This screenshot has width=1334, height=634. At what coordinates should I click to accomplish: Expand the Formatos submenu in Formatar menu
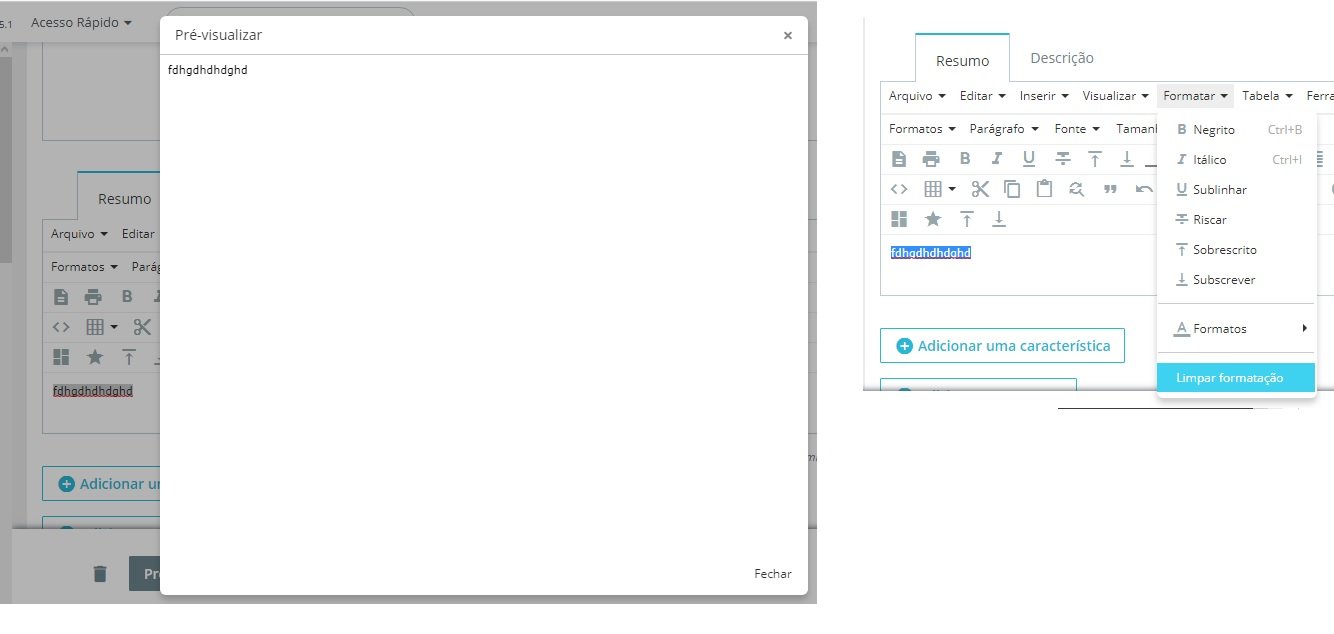click(1235, 328)
